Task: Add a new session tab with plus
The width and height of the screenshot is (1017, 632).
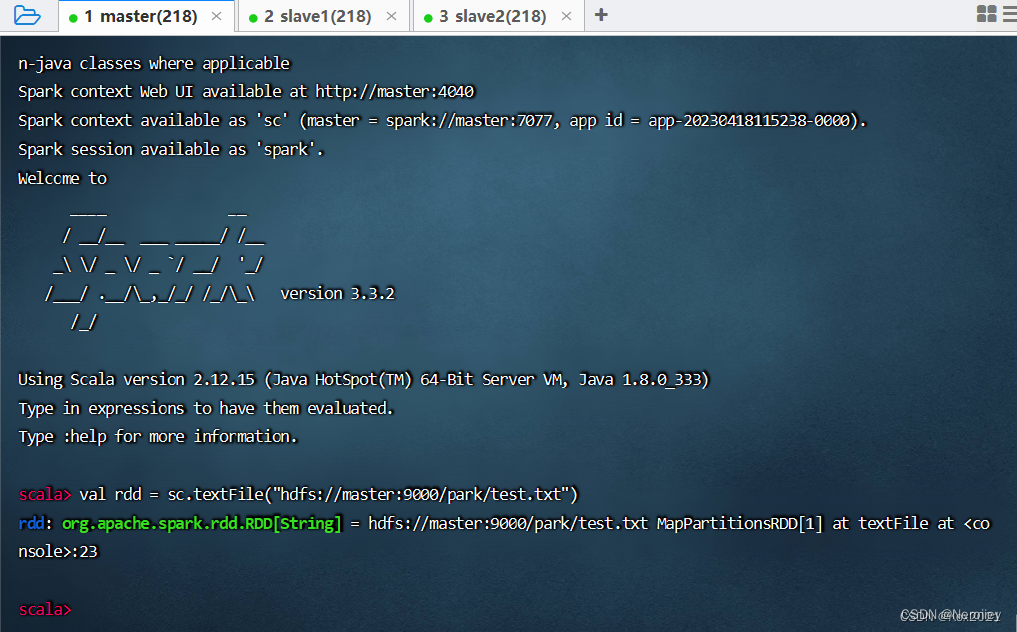Action: tap(601, 14)
